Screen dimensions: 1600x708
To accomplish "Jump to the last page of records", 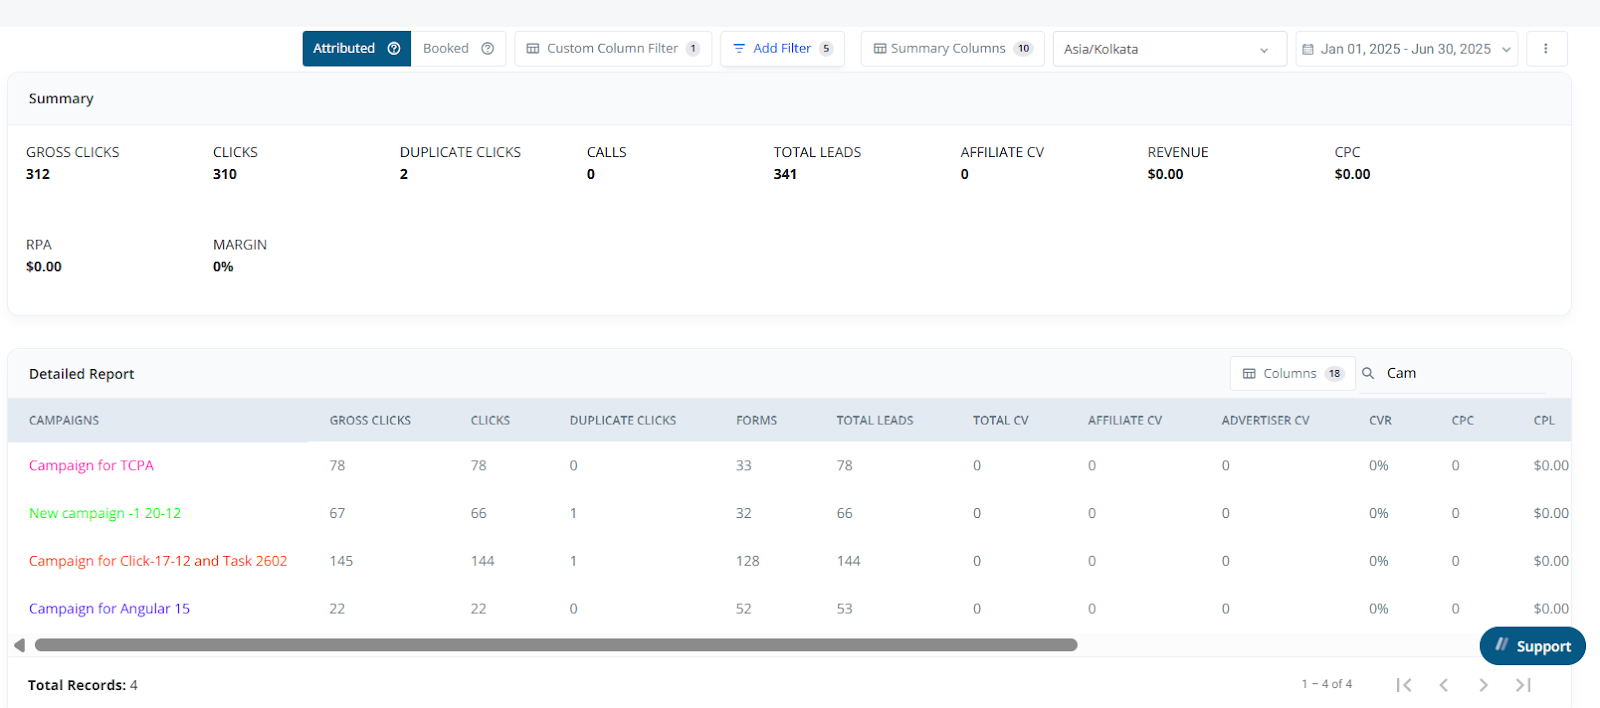I will tap(1523, 685).
